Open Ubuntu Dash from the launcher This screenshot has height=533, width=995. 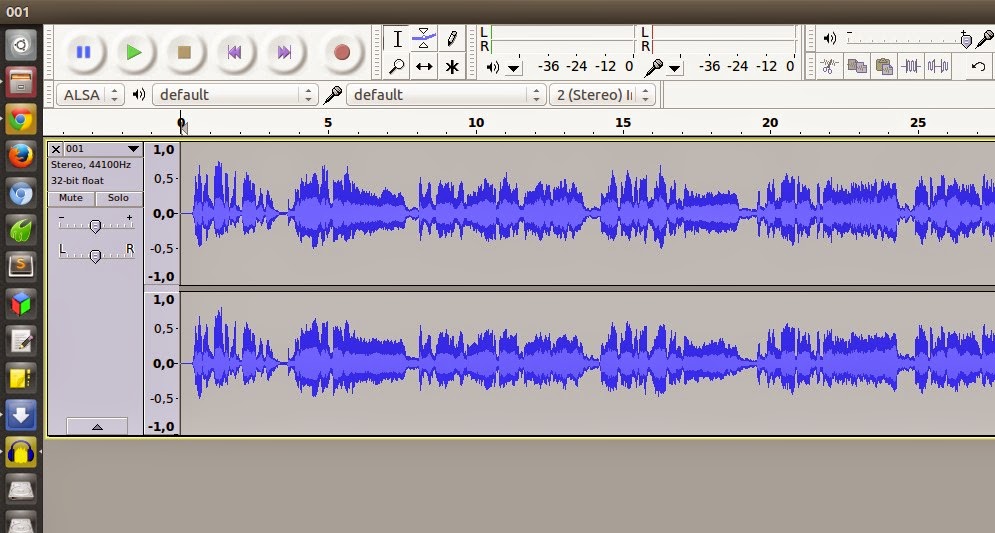(21, 45)
